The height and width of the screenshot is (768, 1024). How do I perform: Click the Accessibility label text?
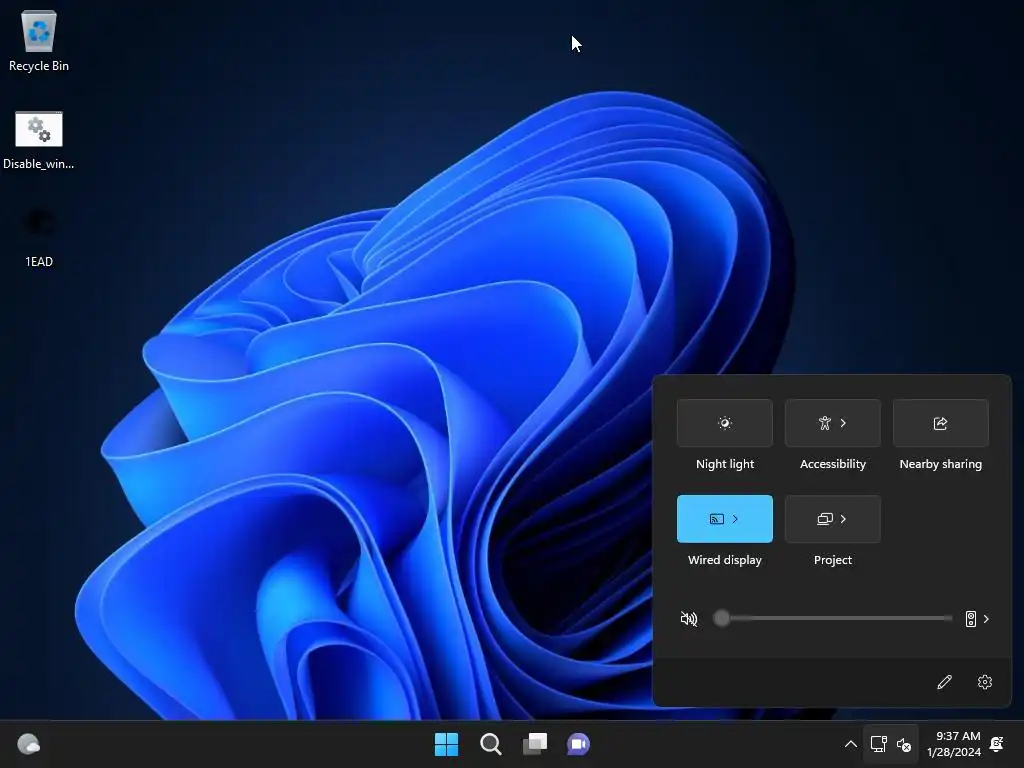pos(833,464)
